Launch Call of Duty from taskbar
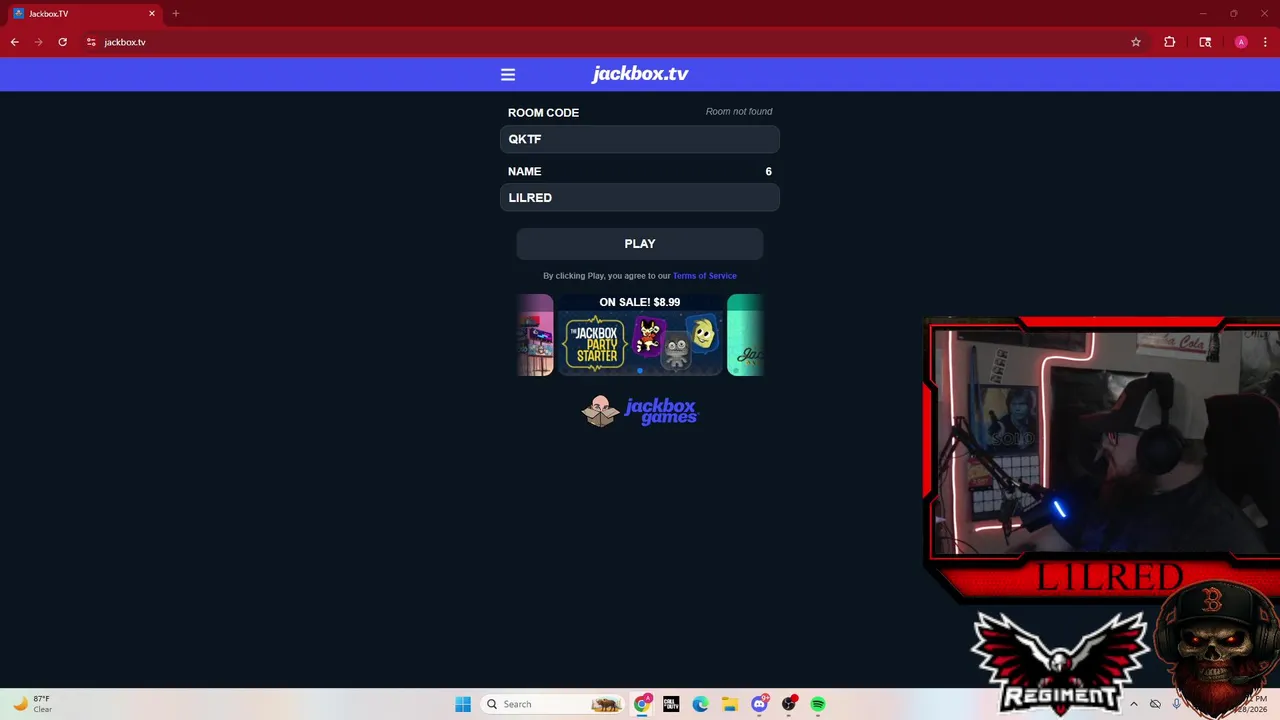1280x720 pixels. [x=671, y=704]
